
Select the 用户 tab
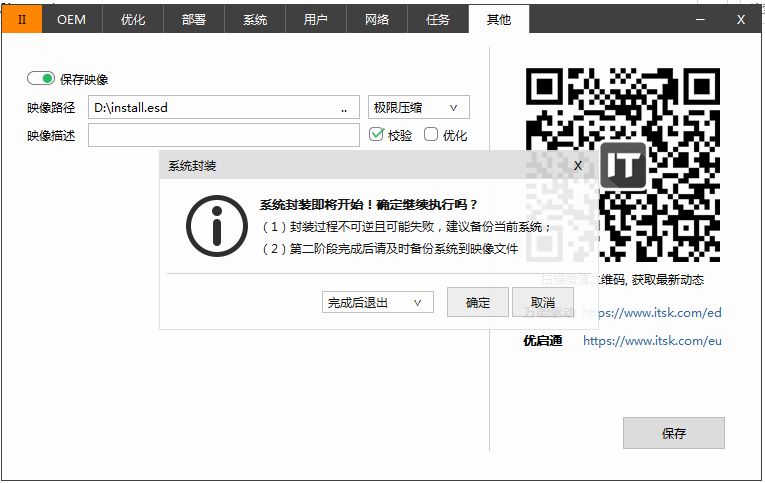[x=316, y=20]
